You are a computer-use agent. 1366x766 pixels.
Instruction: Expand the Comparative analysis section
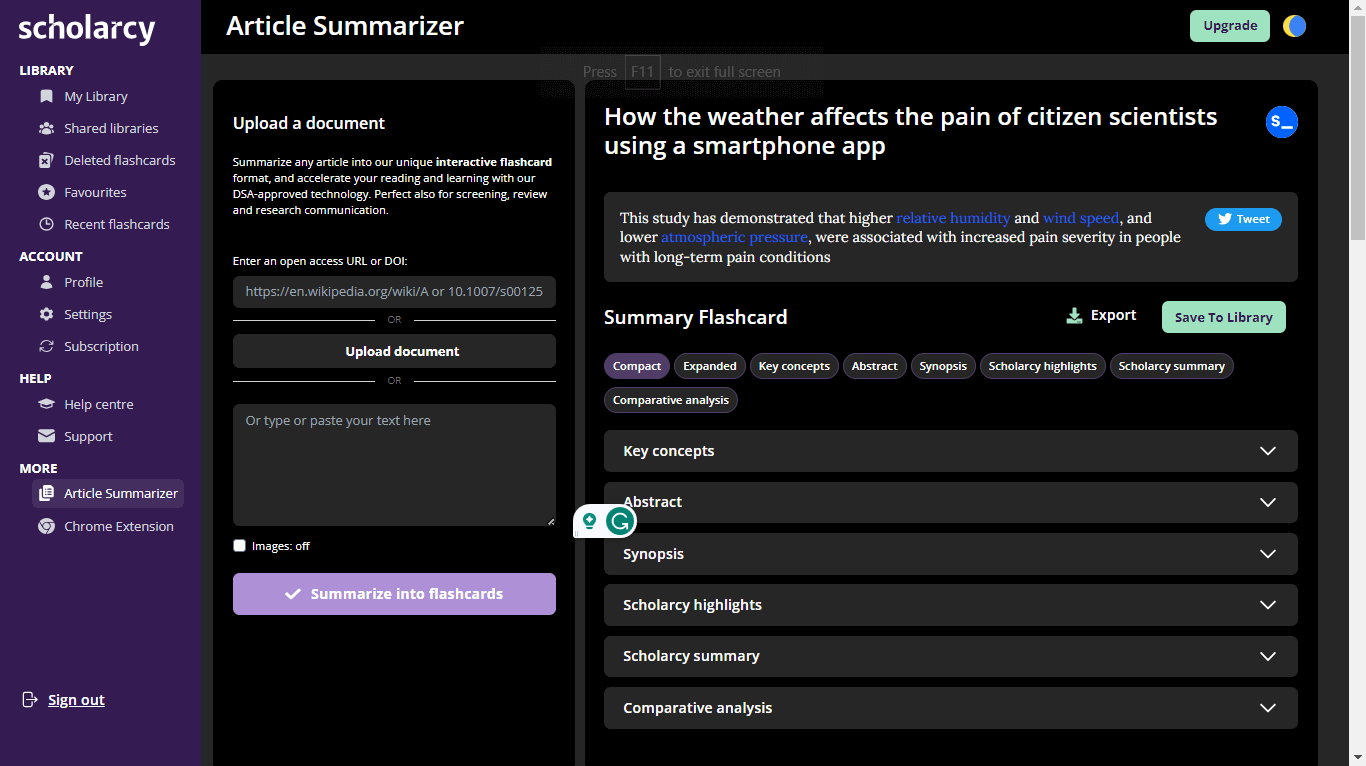click(950, 708)
